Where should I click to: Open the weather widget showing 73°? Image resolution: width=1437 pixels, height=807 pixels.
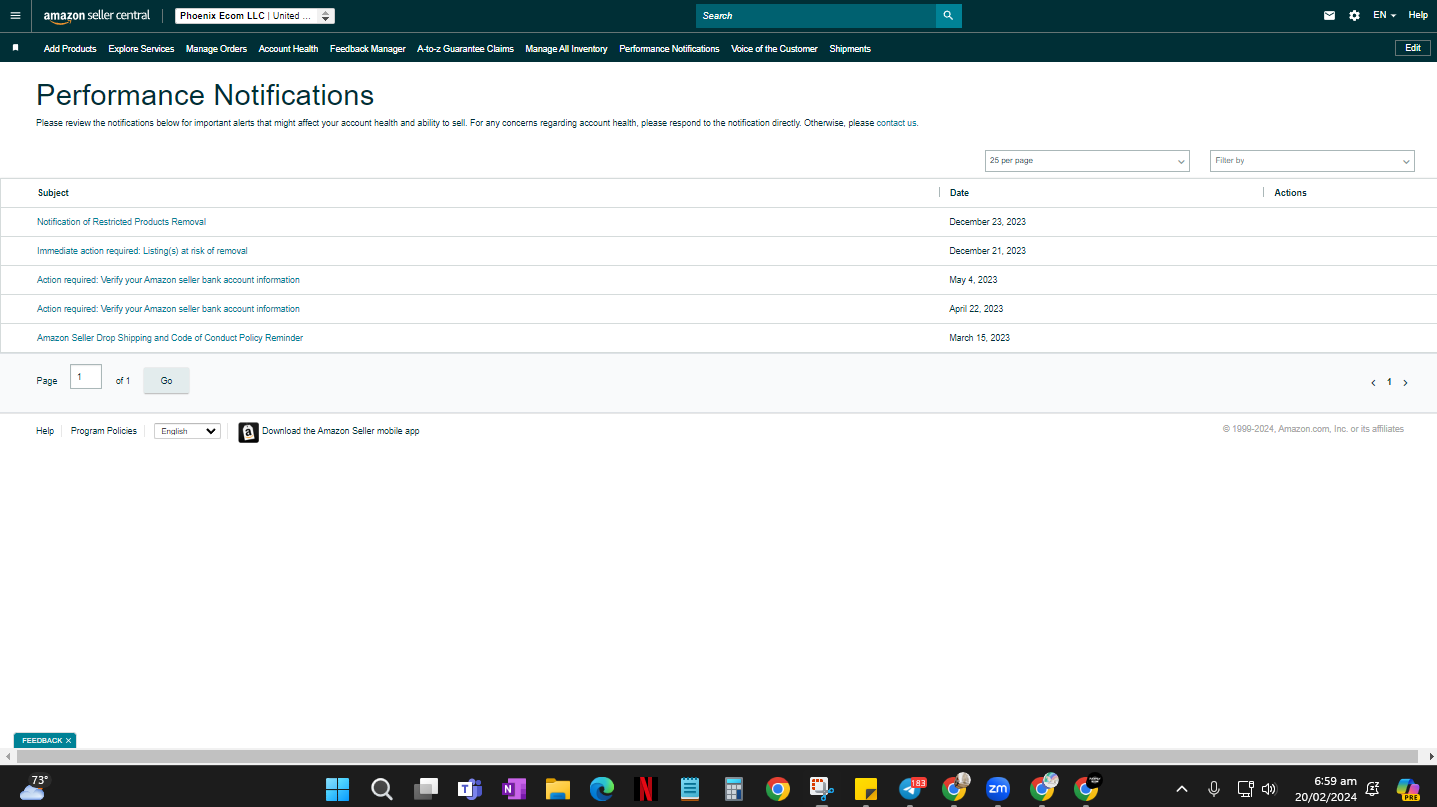(34, 788)
